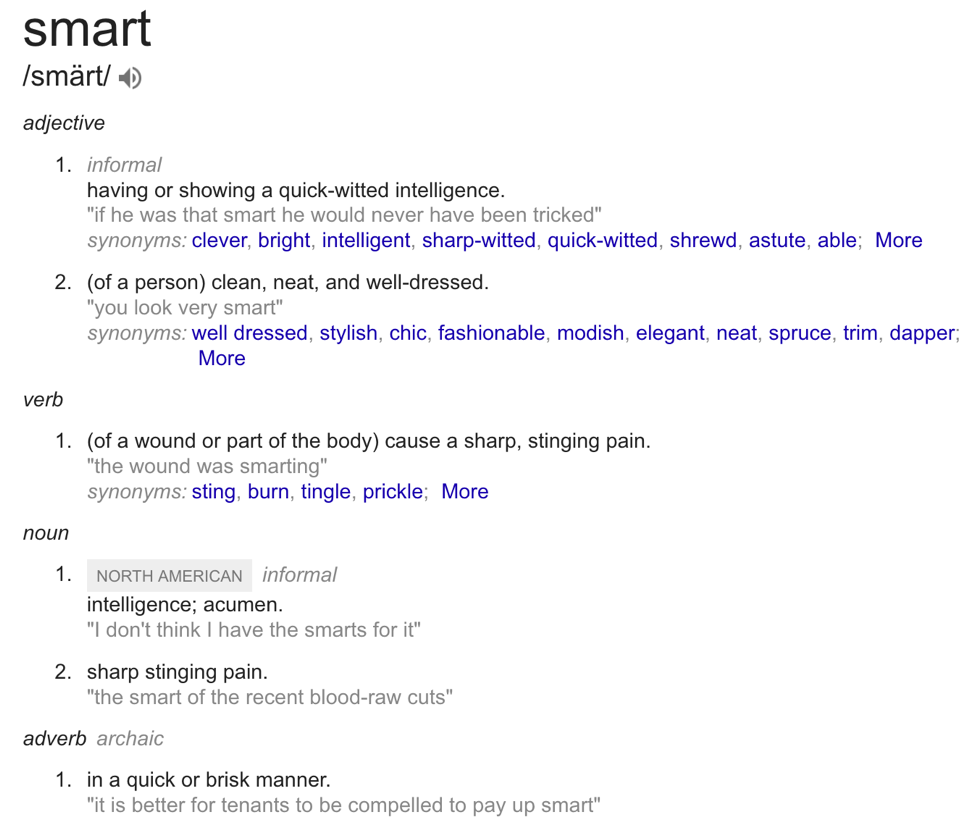Click the well dressed synonym link
974x822 pixels.
[249, 333]
